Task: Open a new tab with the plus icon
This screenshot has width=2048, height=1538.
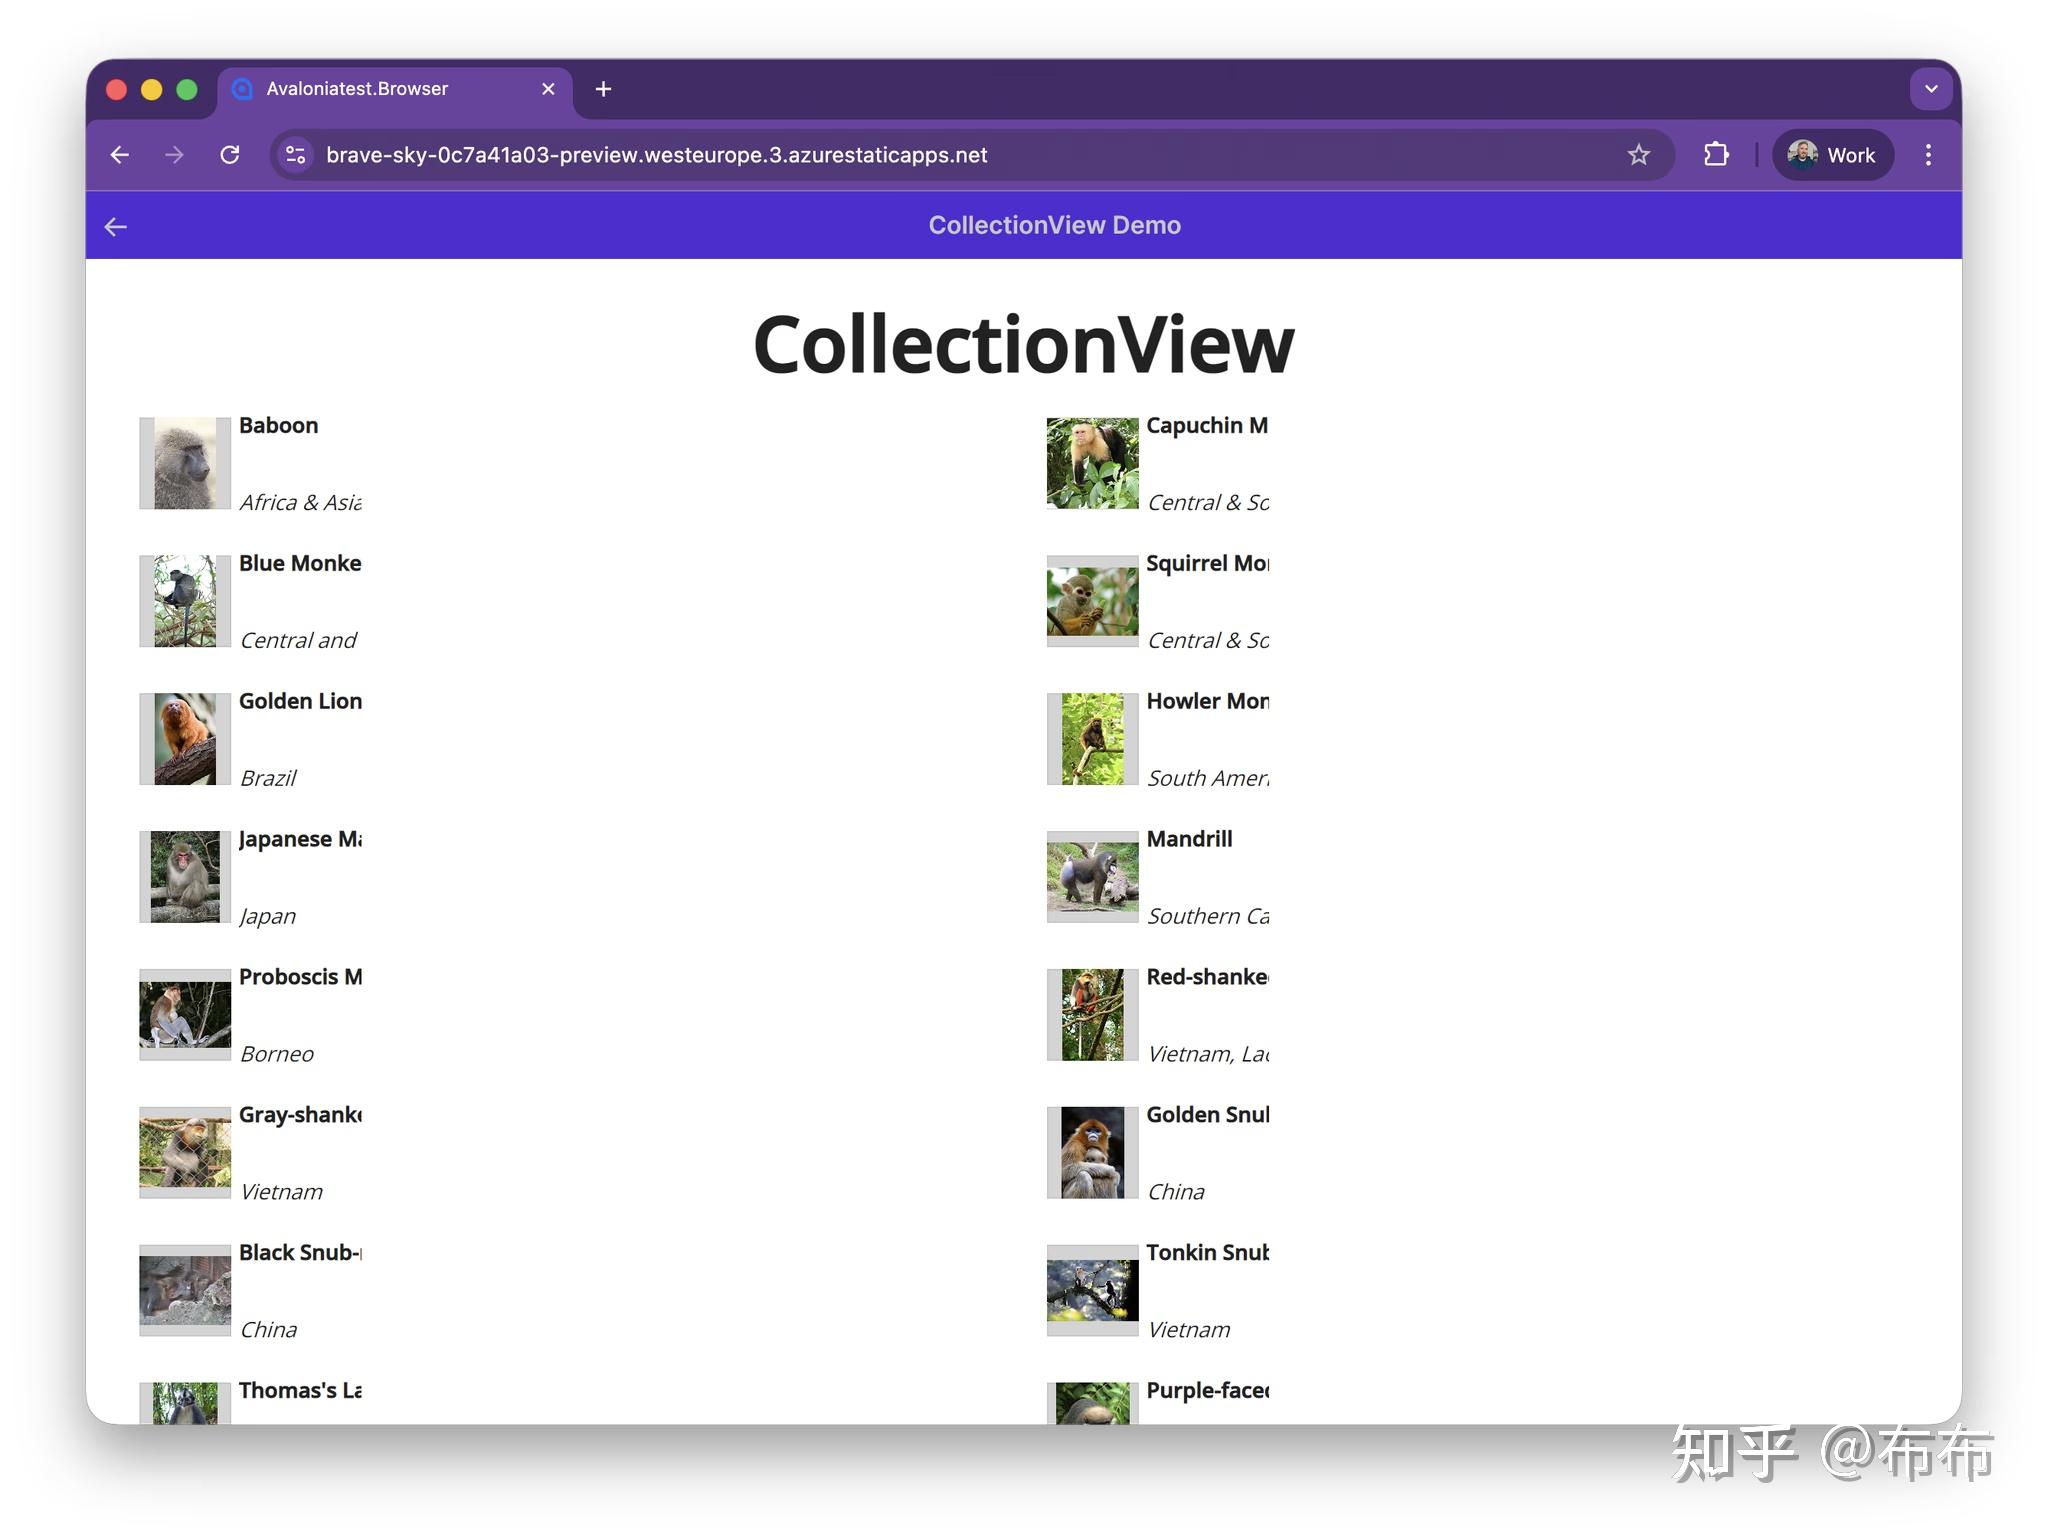Action: click(603, 89)
